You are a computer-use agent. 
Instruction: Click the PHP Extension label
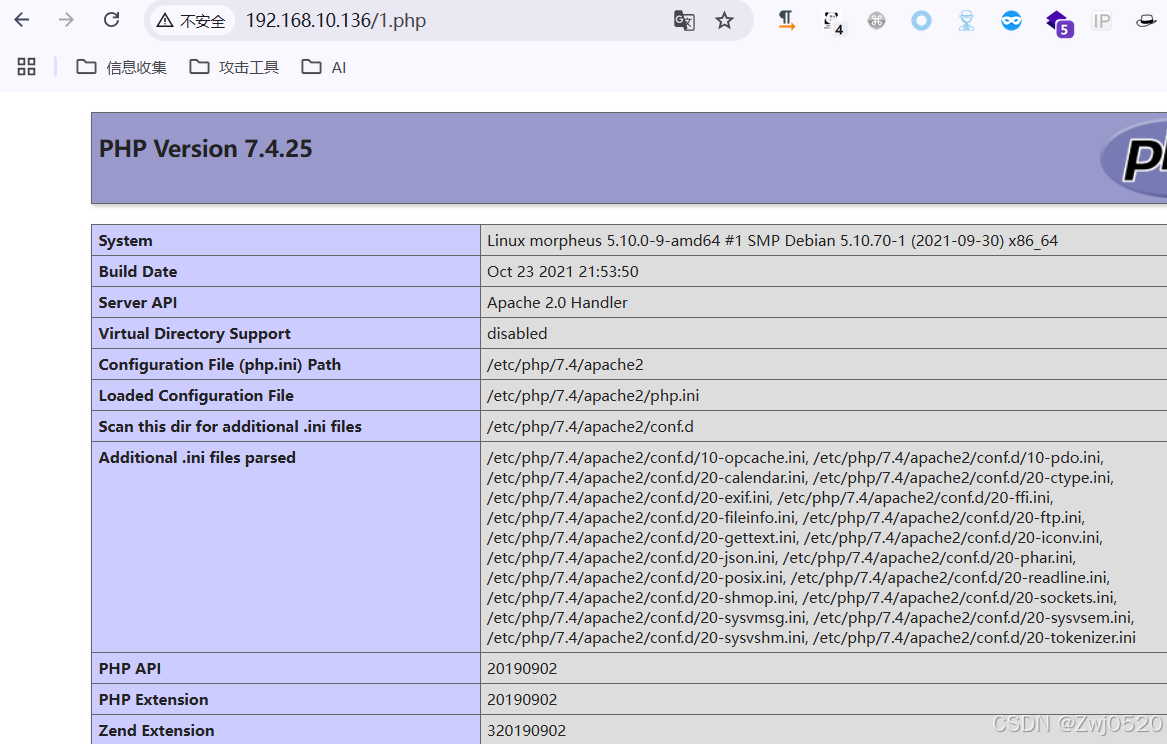[153, 699]
